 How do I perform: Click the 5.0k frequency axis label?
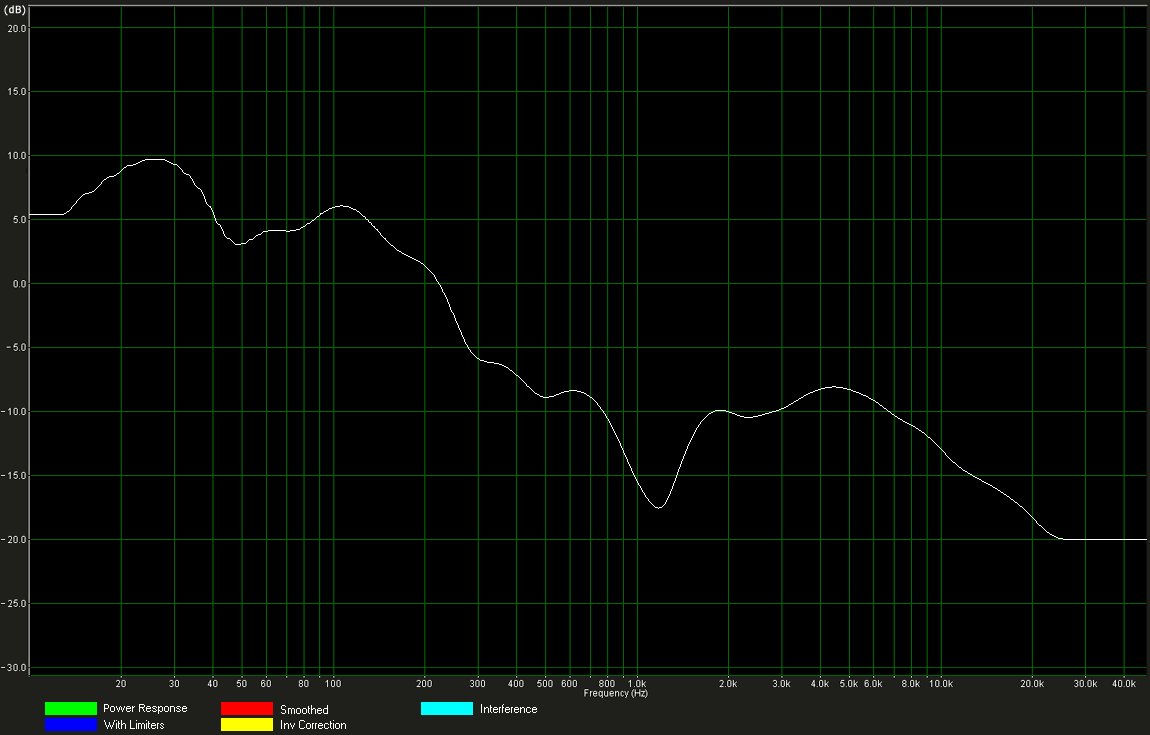849,684
